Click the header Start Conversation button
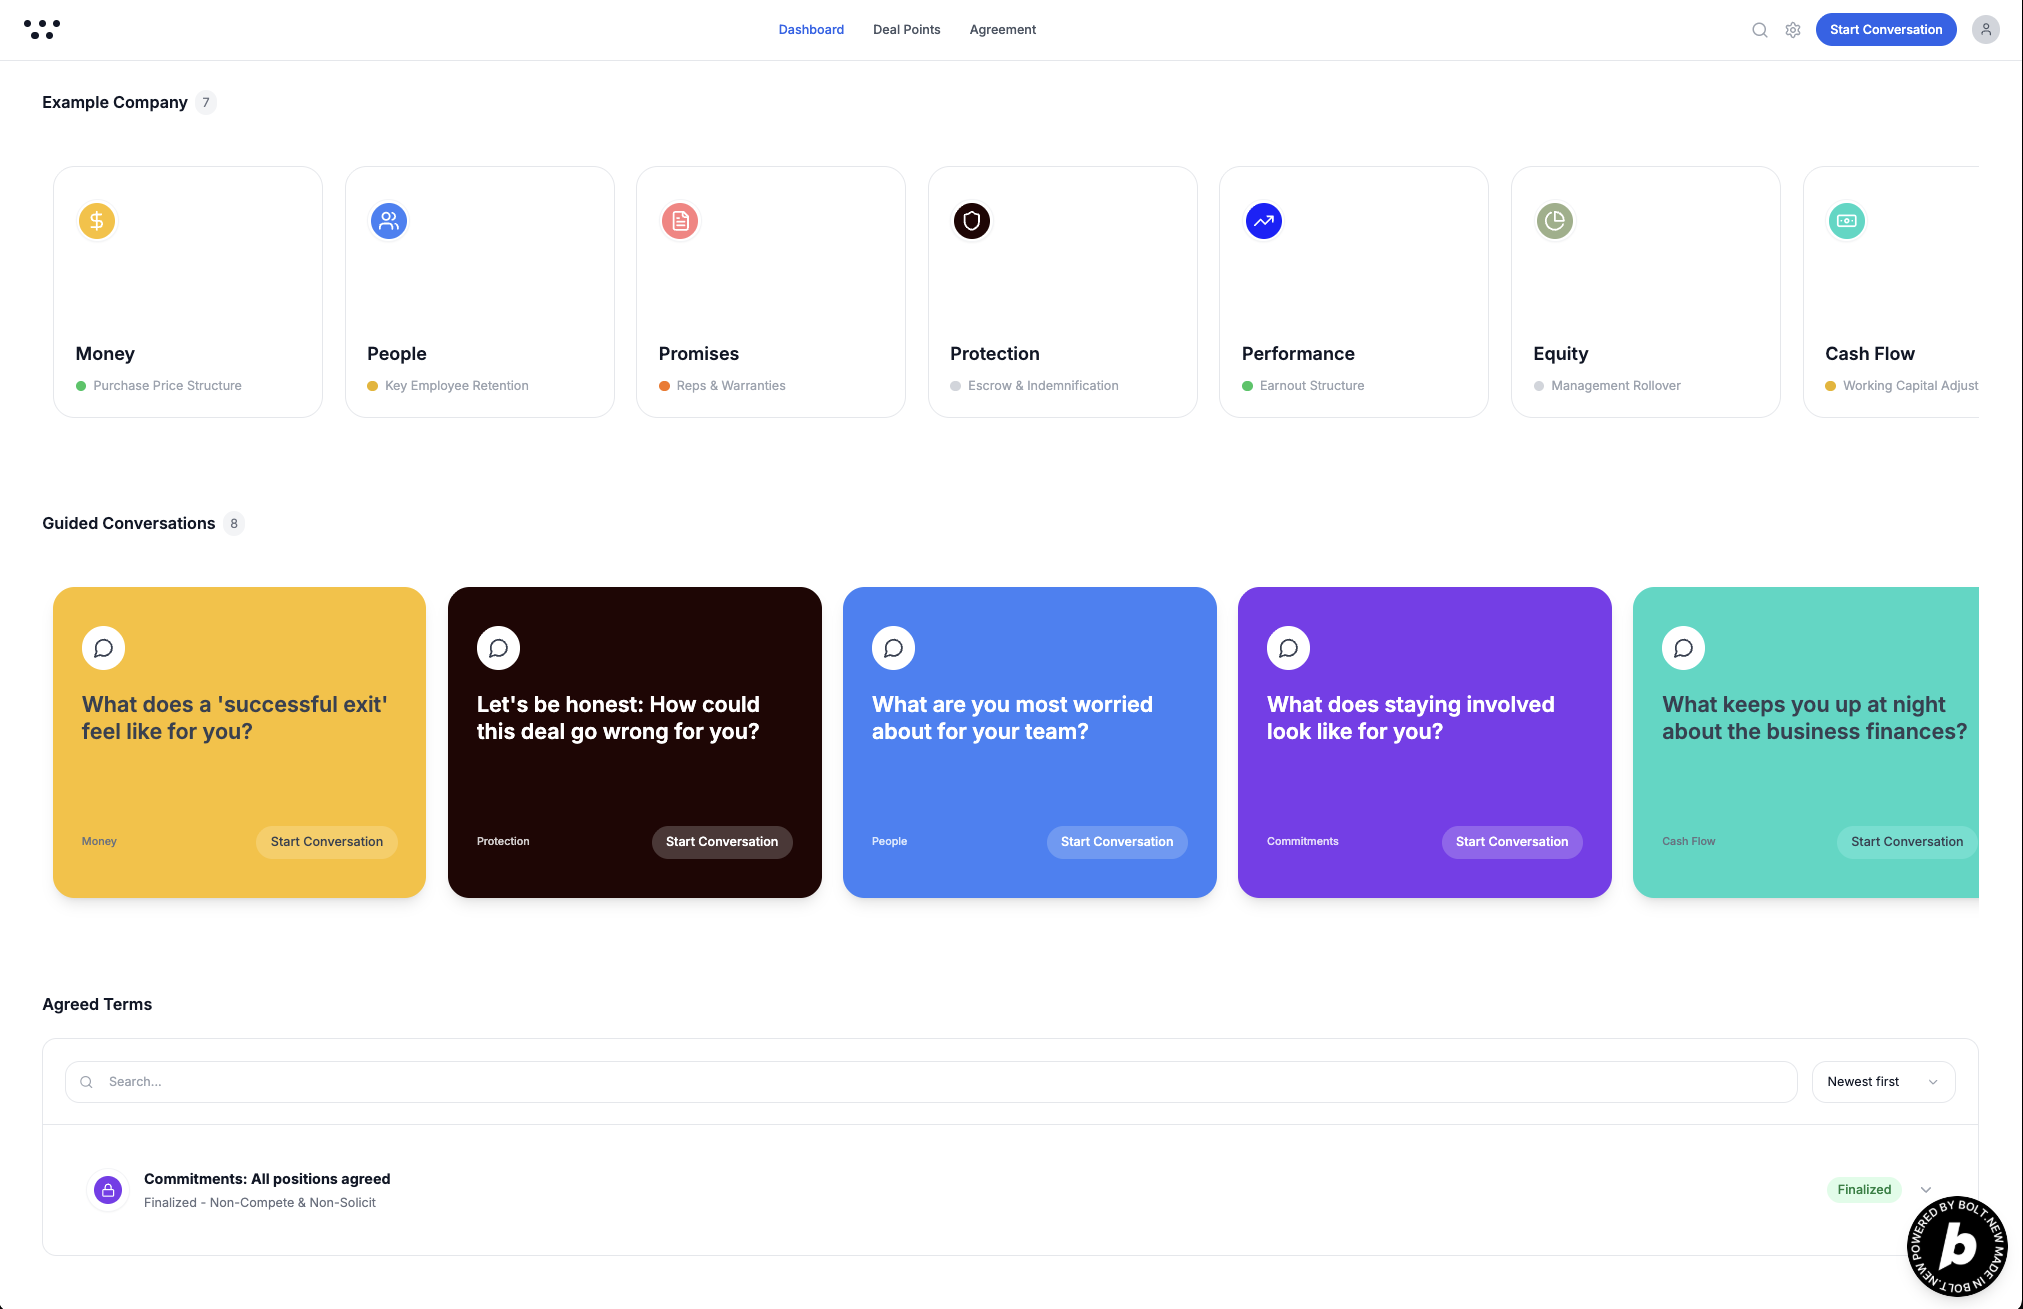 tap(1886, 30)
